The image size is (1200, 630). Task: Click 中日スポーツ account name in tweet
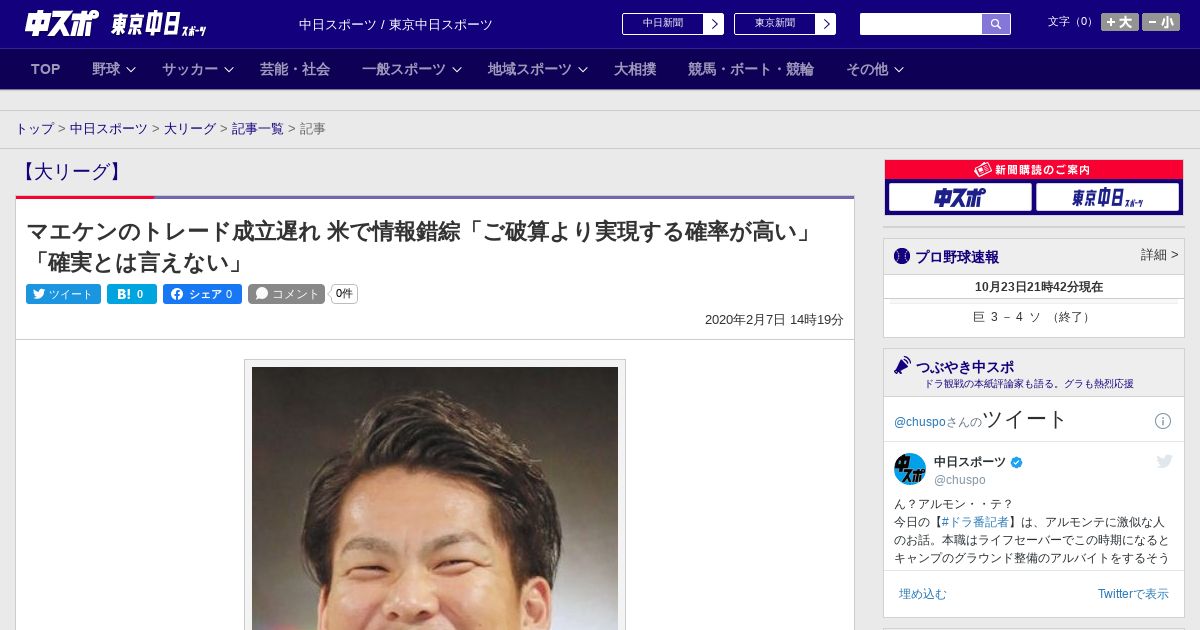click(x=970, y=462)
